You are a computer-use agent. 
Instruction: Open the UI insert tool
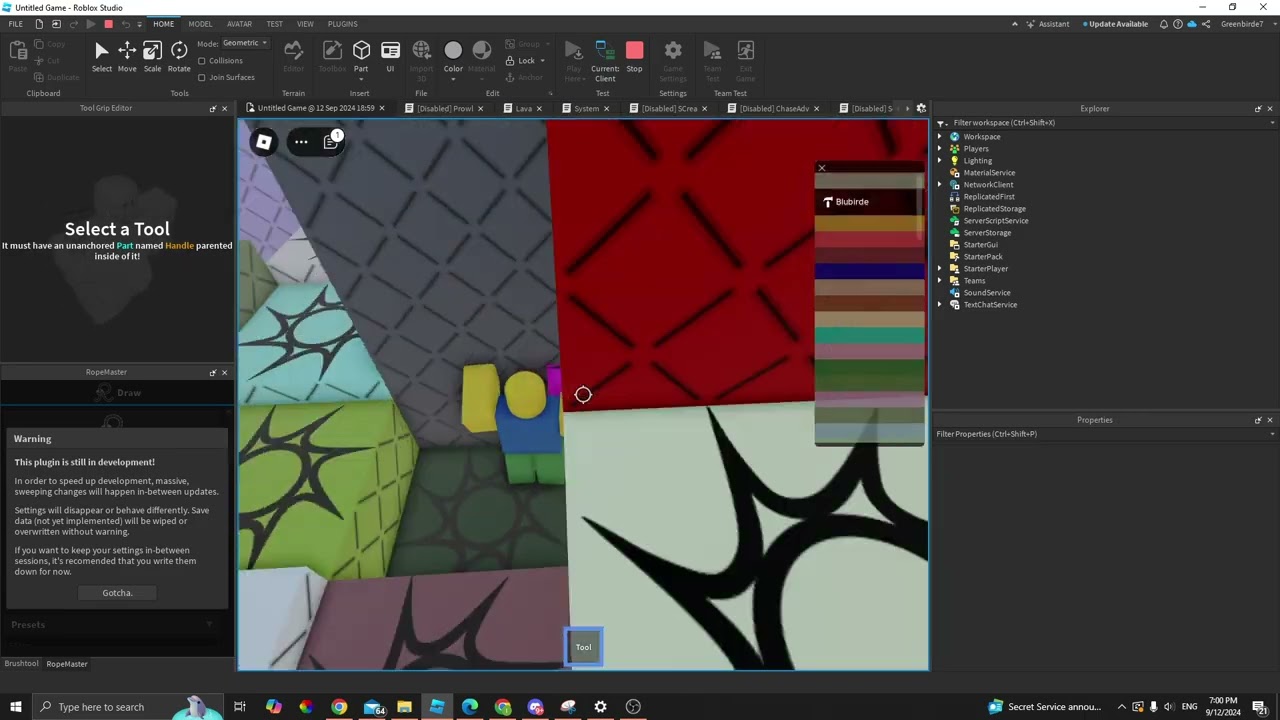(x=390, y=56)
